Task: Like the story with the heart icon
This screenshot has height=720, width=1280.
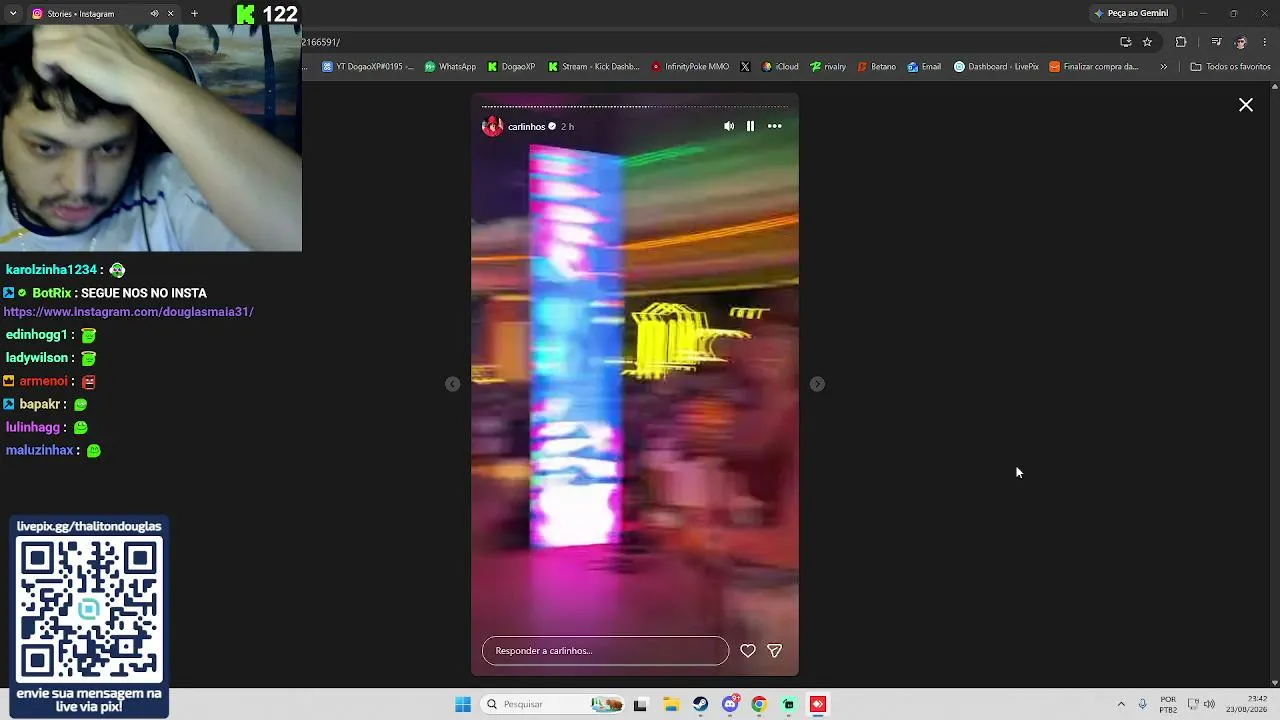Action: point(748,651)
